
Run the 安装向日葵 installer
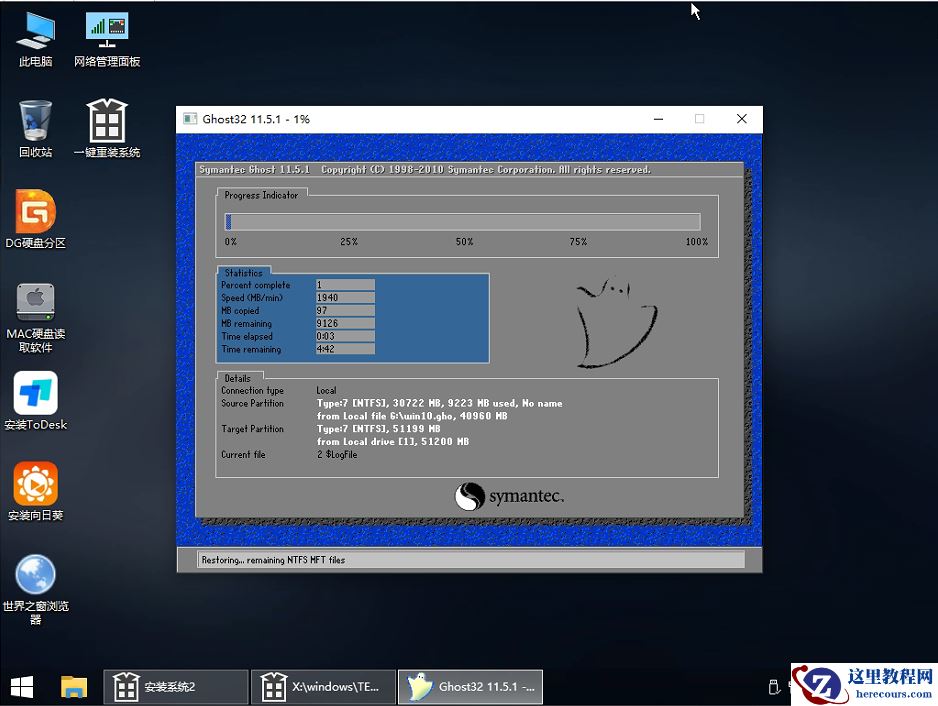tap(34, 485)
